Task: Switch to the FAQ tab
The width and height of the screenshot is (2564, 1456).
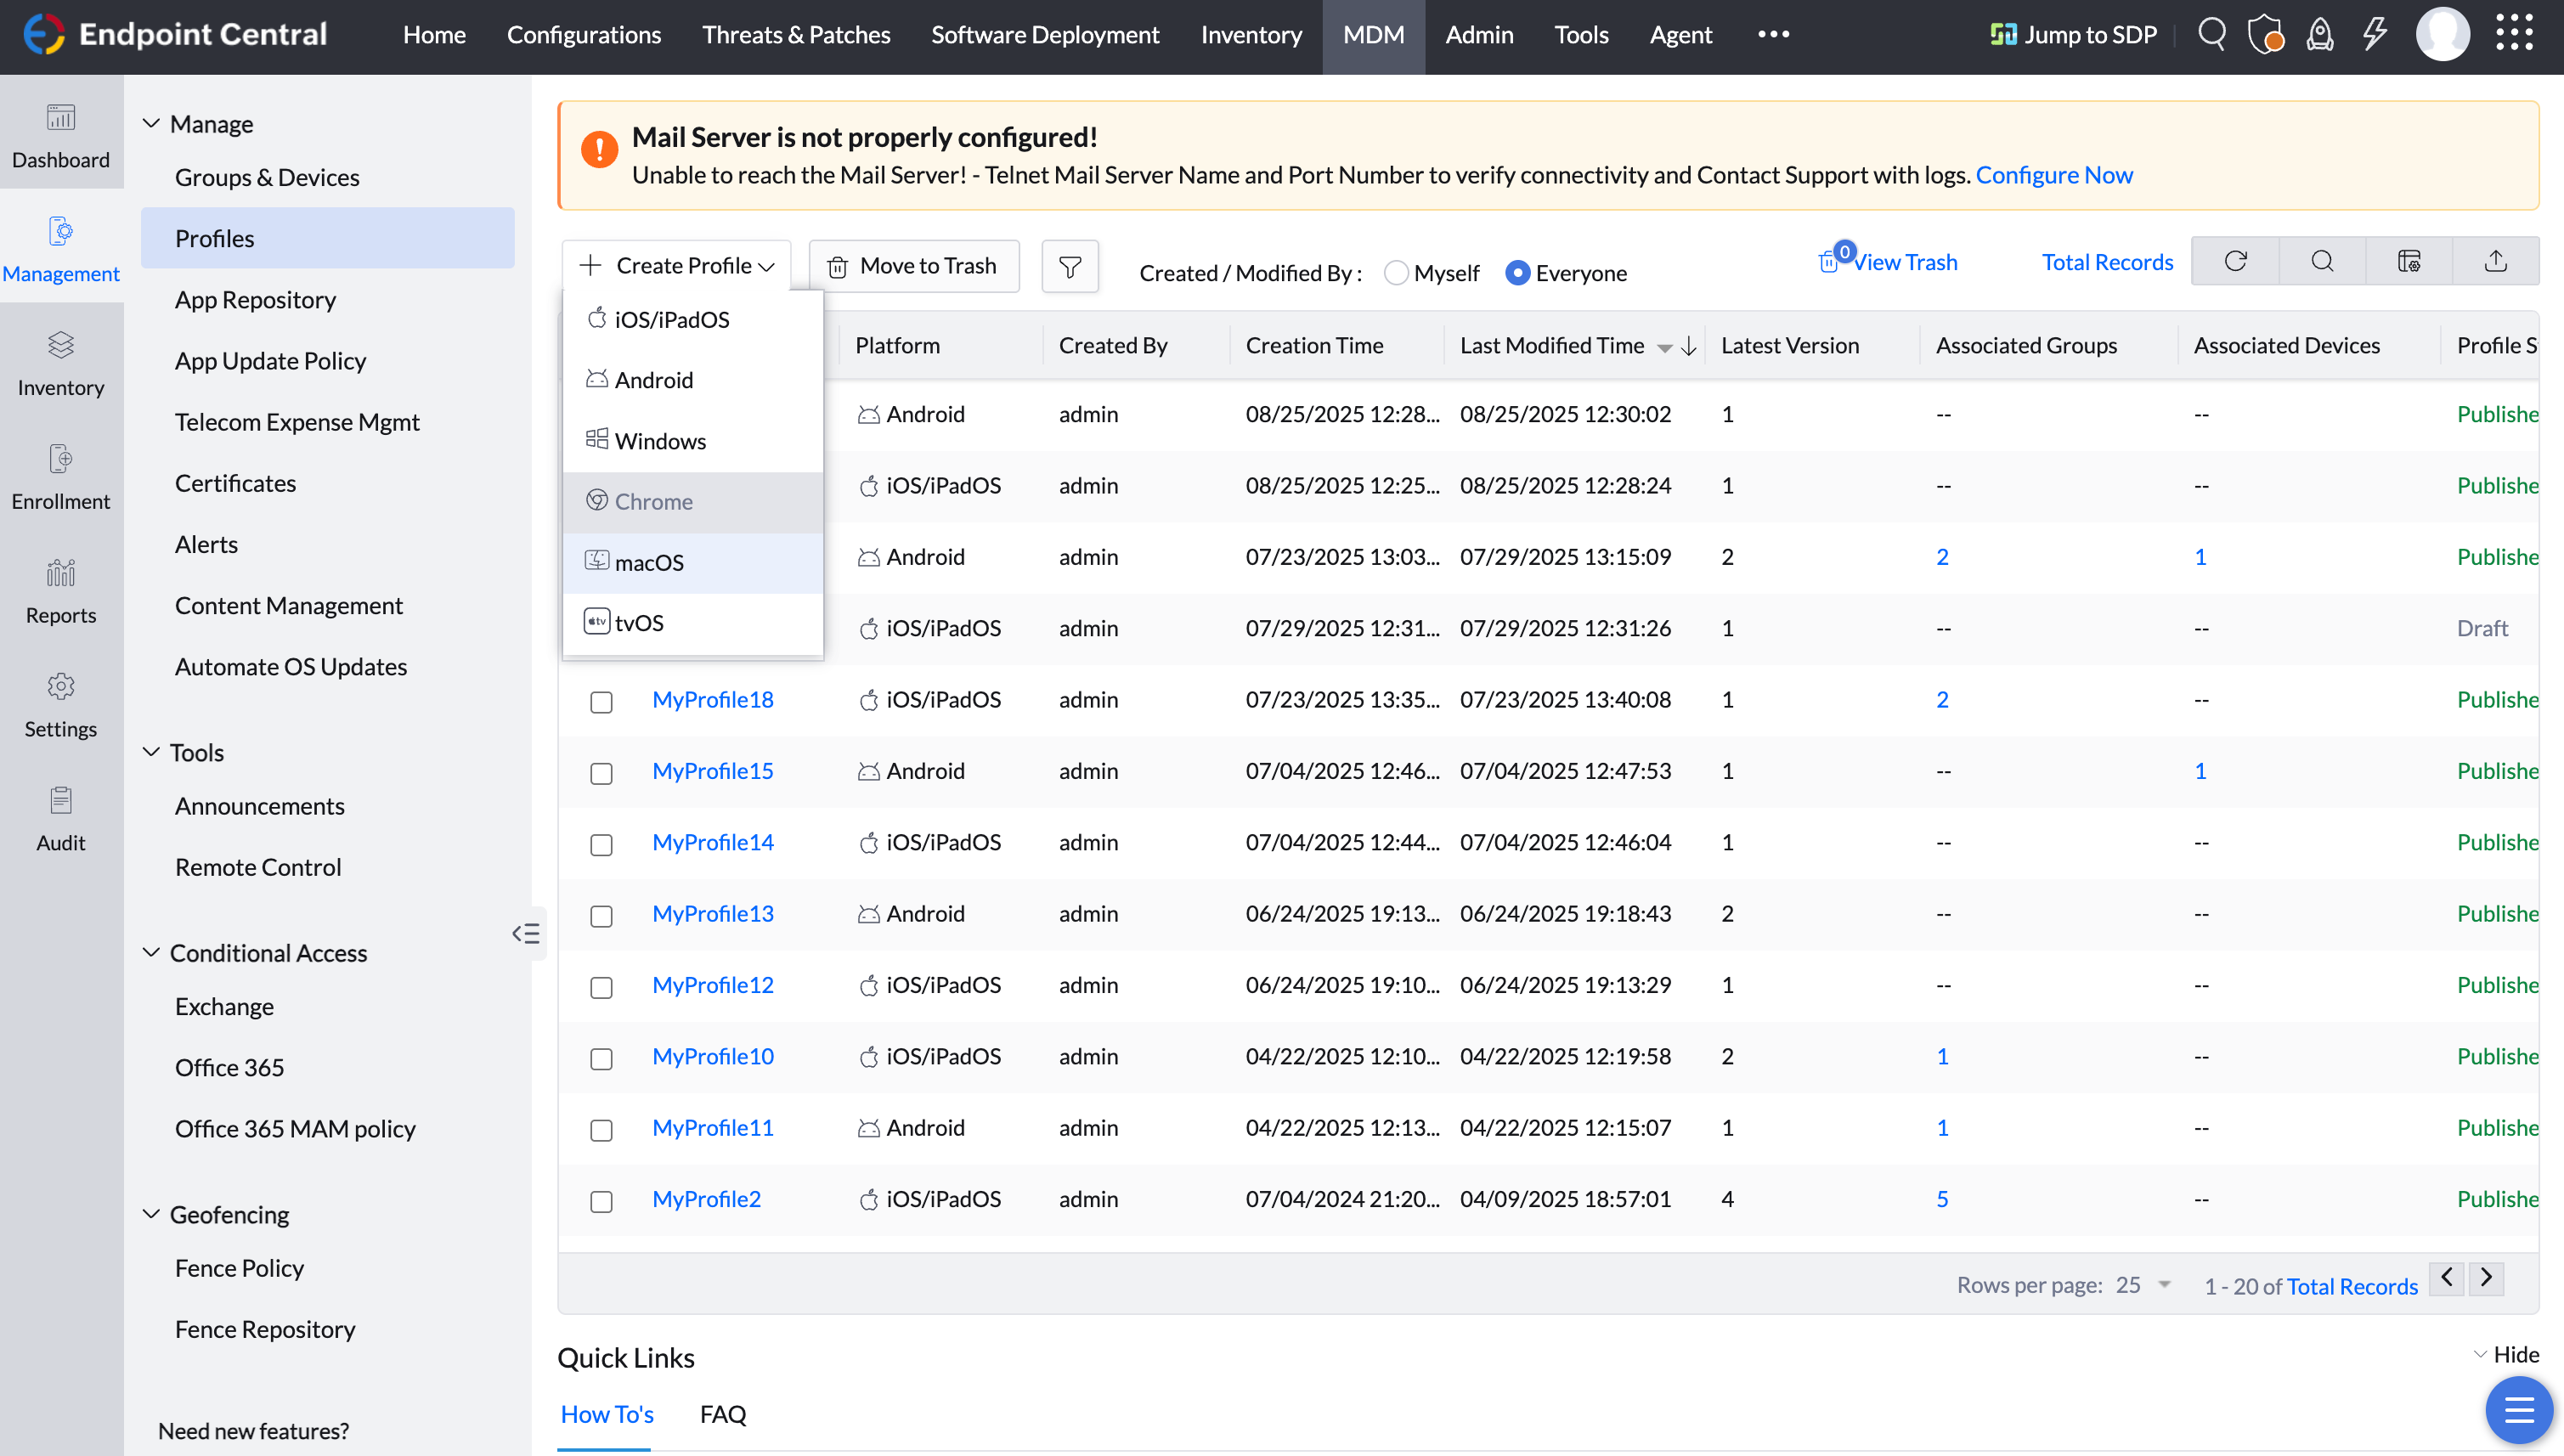Action: 722,1414
